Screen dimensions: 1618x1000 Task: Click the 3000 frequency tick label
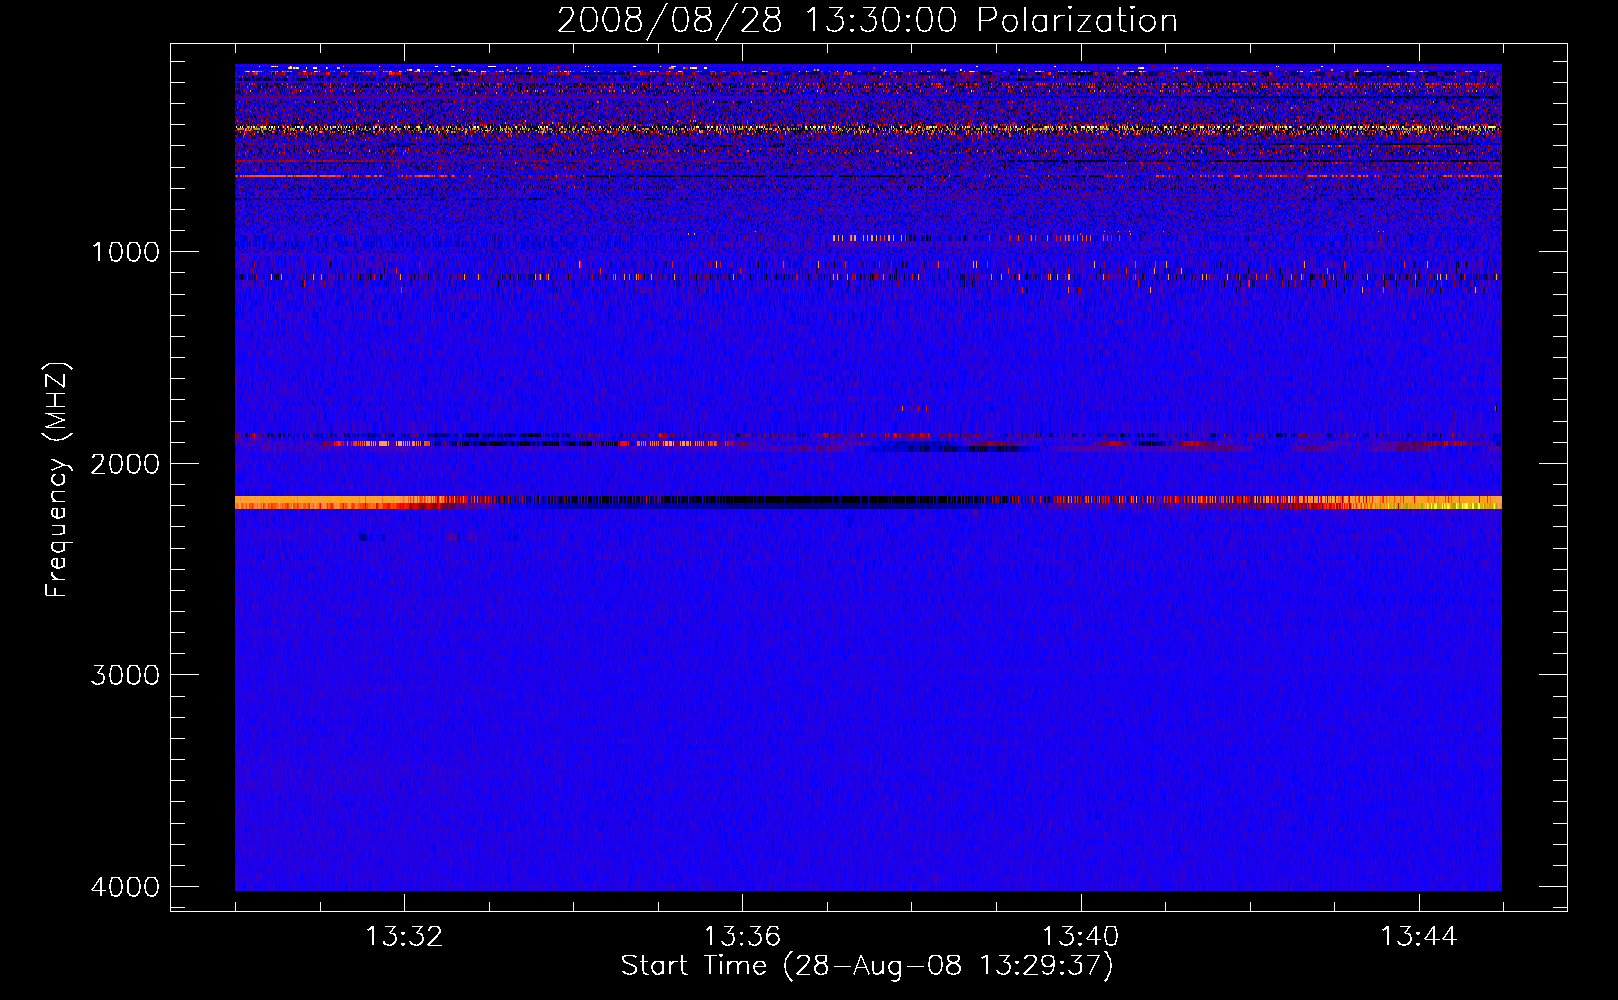(x=125, y=675)
